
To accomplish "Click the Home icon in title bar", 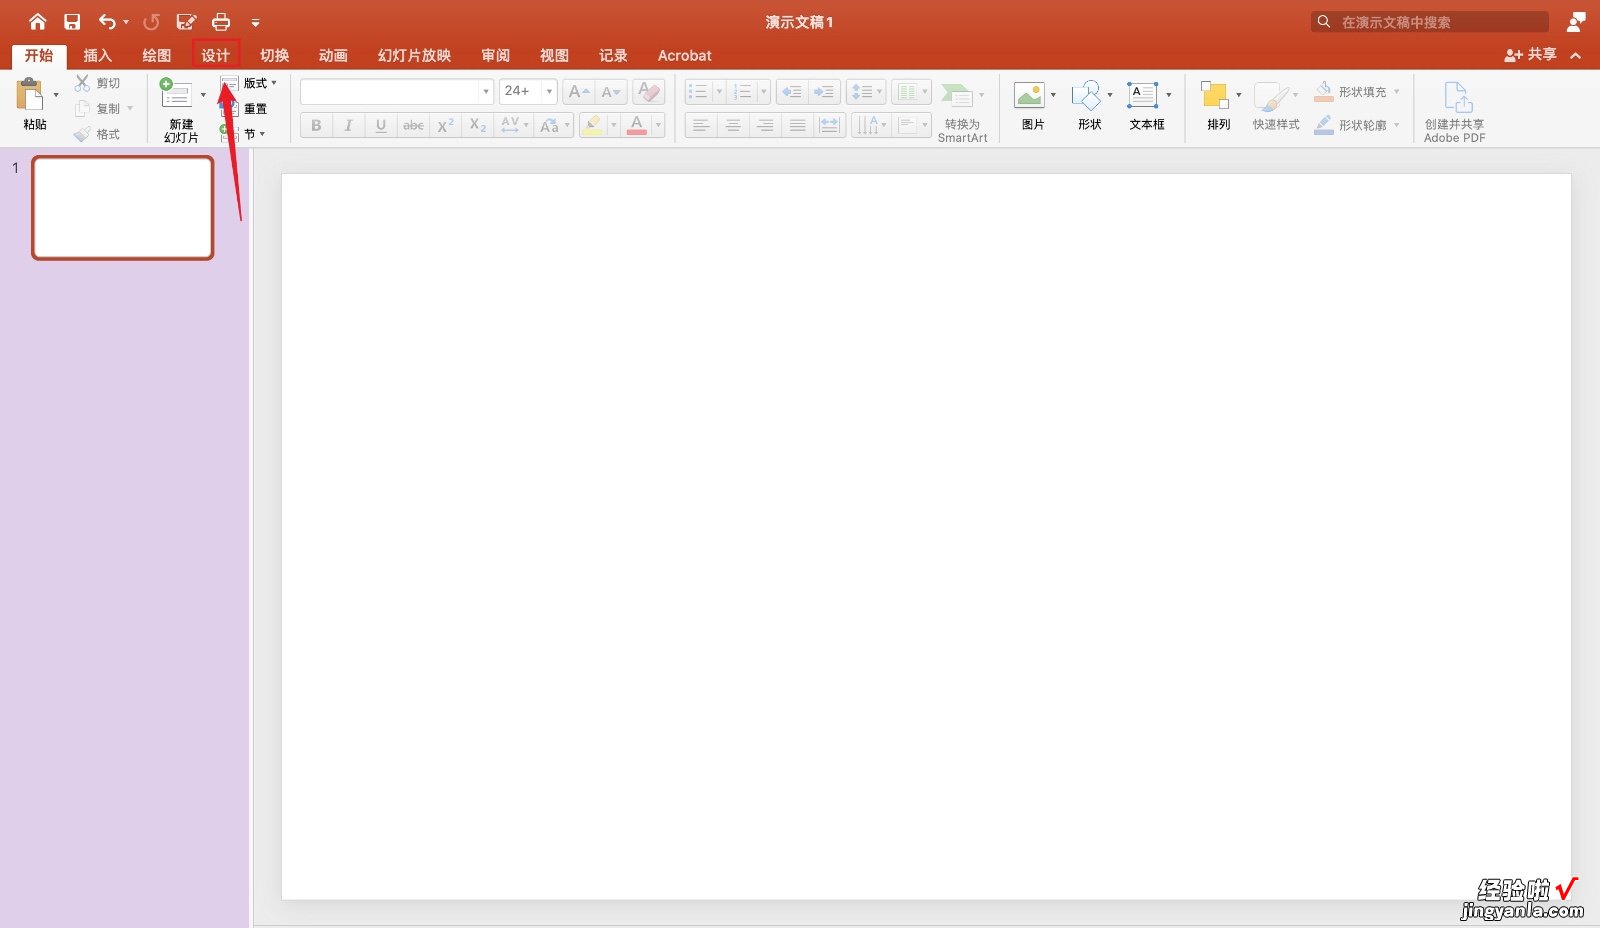I will [37, 21].
